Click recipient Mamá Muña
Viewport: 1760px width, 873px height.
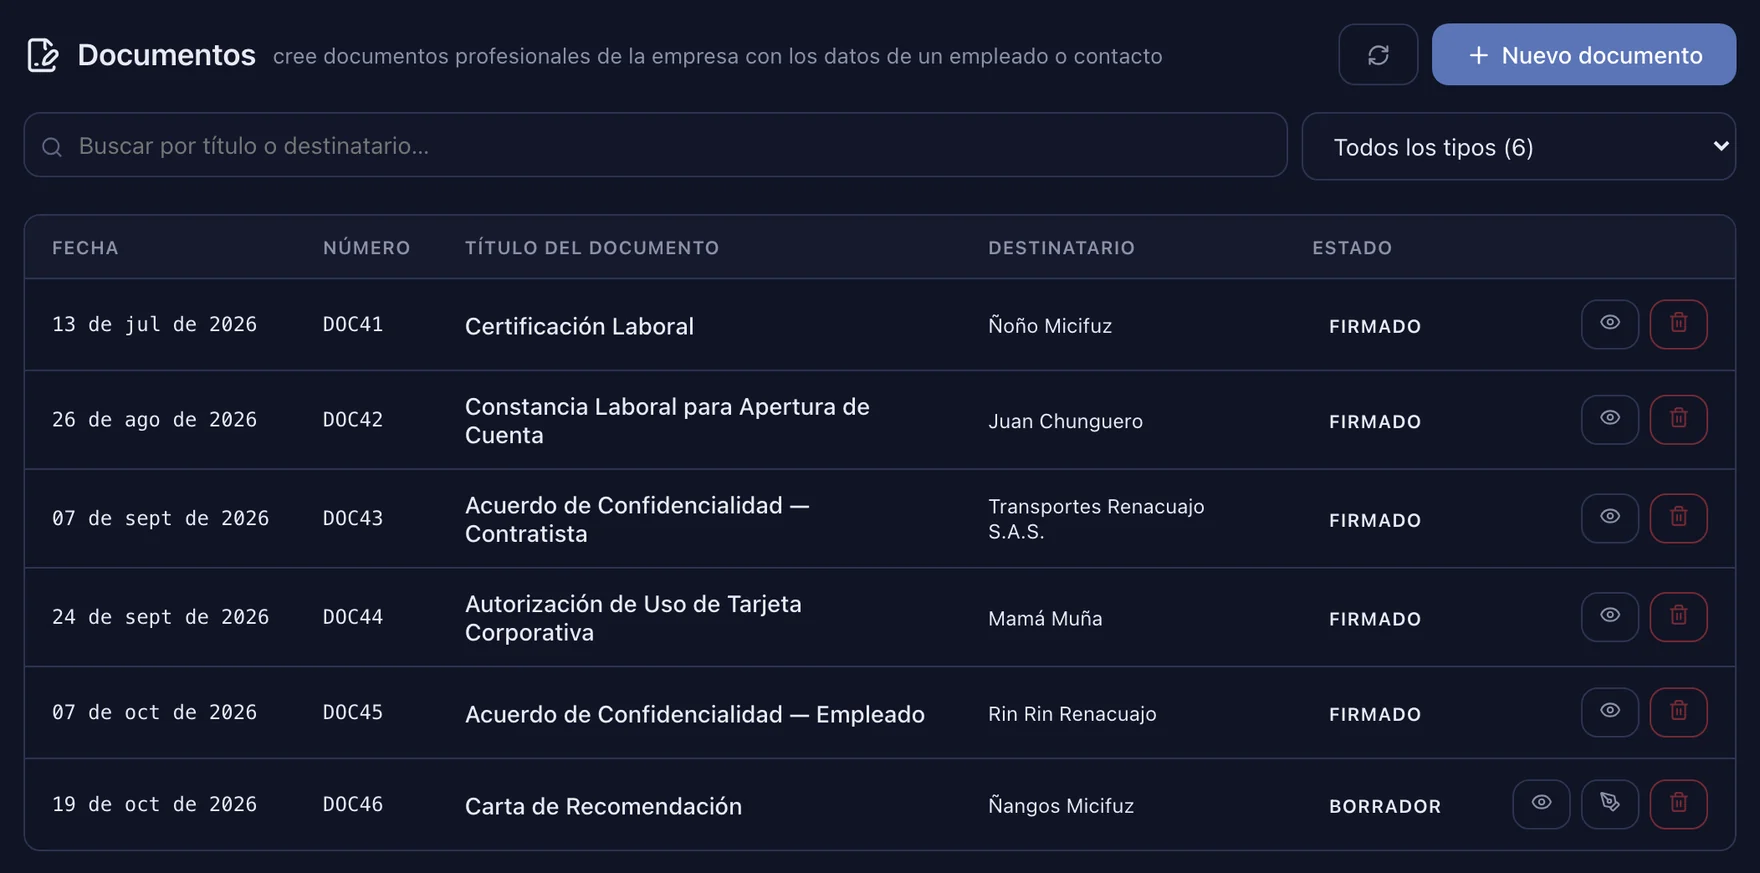(x=1045, y=618)
